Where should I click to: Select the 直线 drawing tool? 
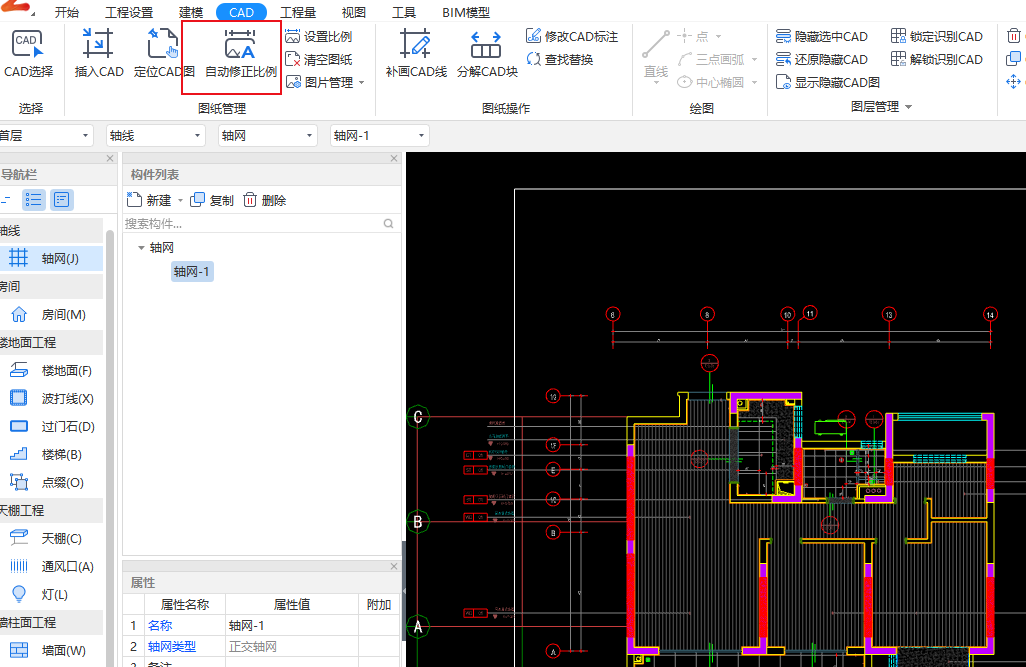point(656,56)
